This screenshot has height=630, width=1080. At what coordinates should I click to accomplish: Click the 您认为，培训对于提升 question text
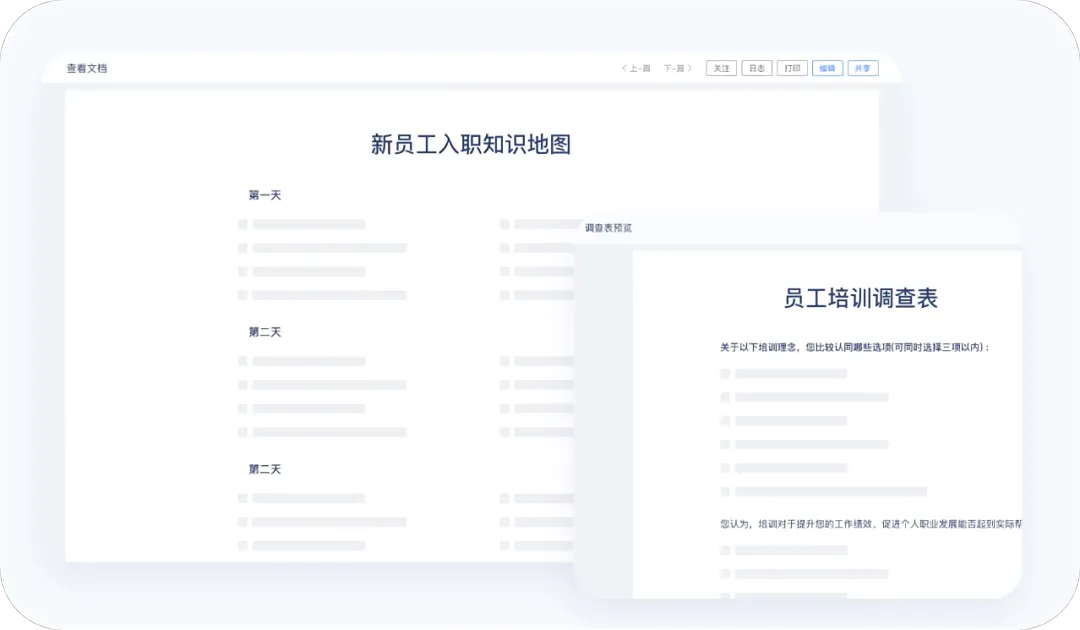[870, 523]
